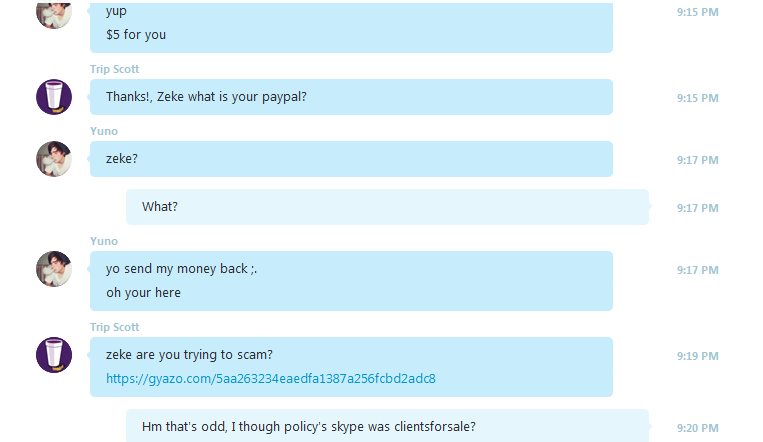The height and width of the screenshot is (442, 763).
Task: Click Yuno's avatar beside 'yo send my money back'
Action: 54,269
